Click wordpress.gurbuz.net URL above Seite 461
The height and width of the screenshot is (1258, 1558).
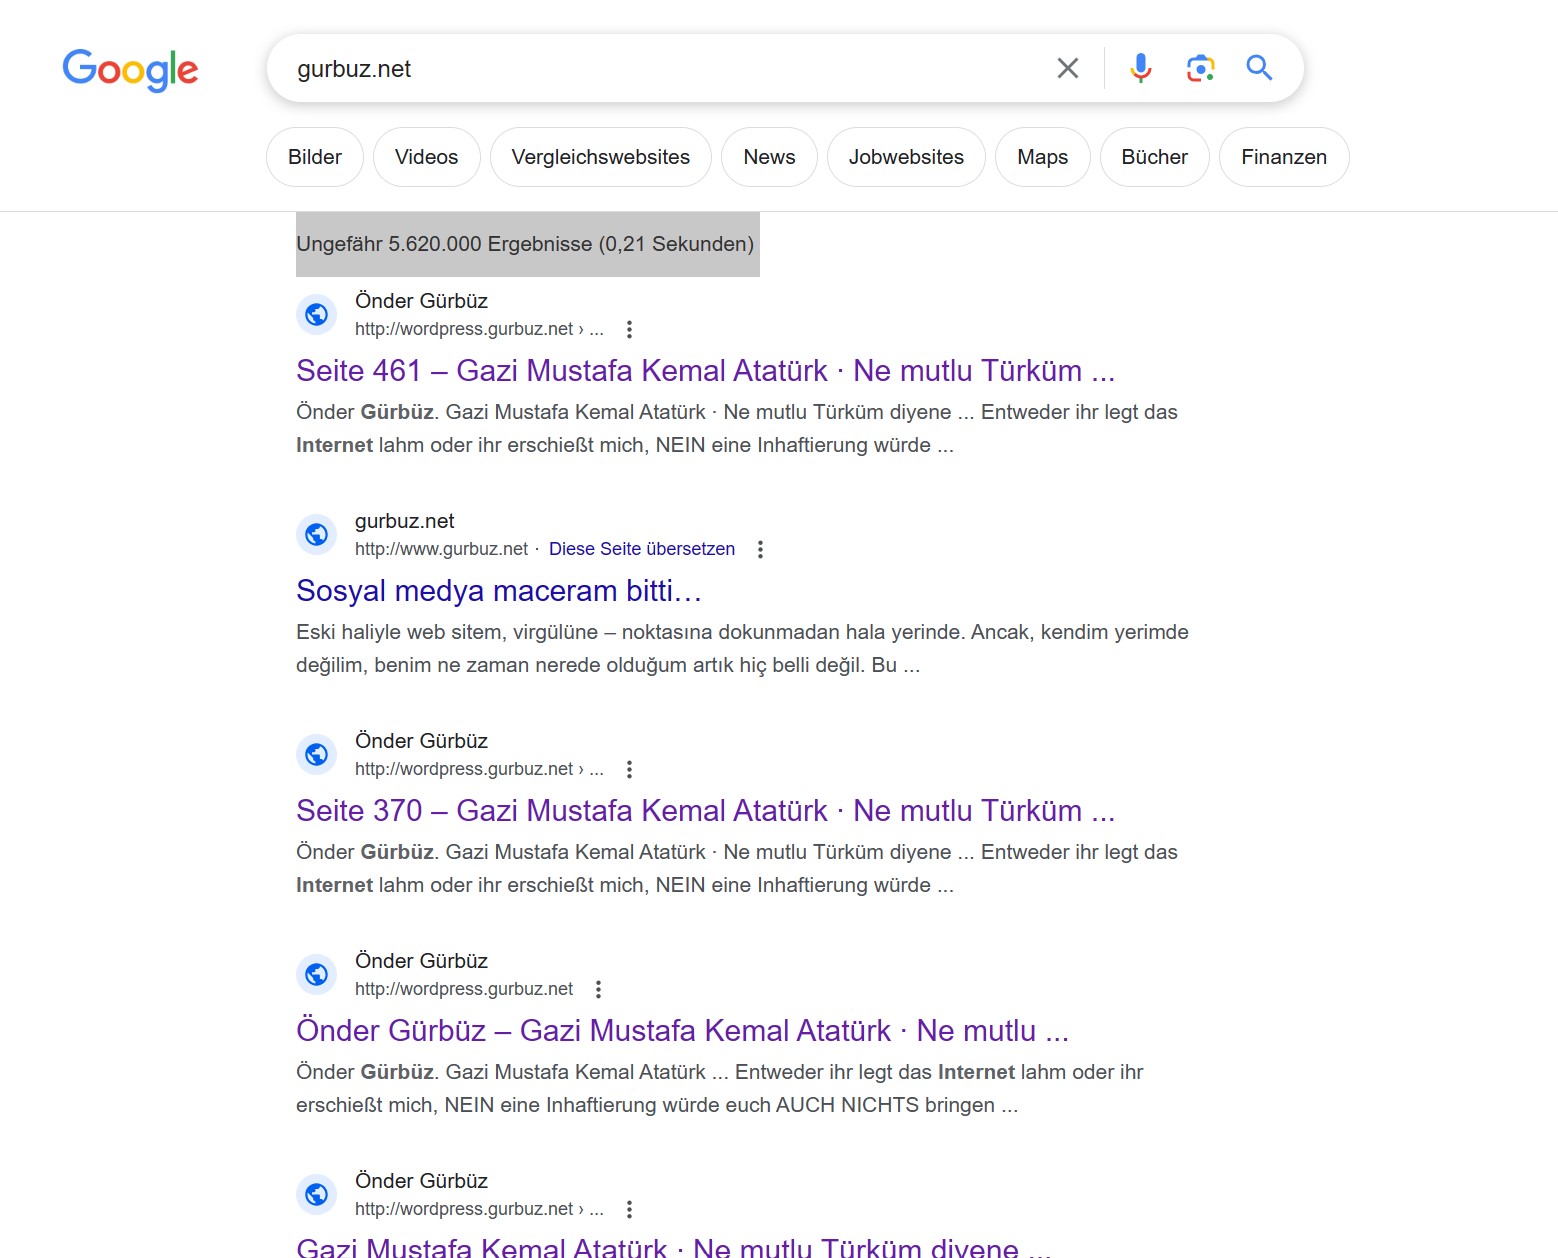click(x=479, y=329)
